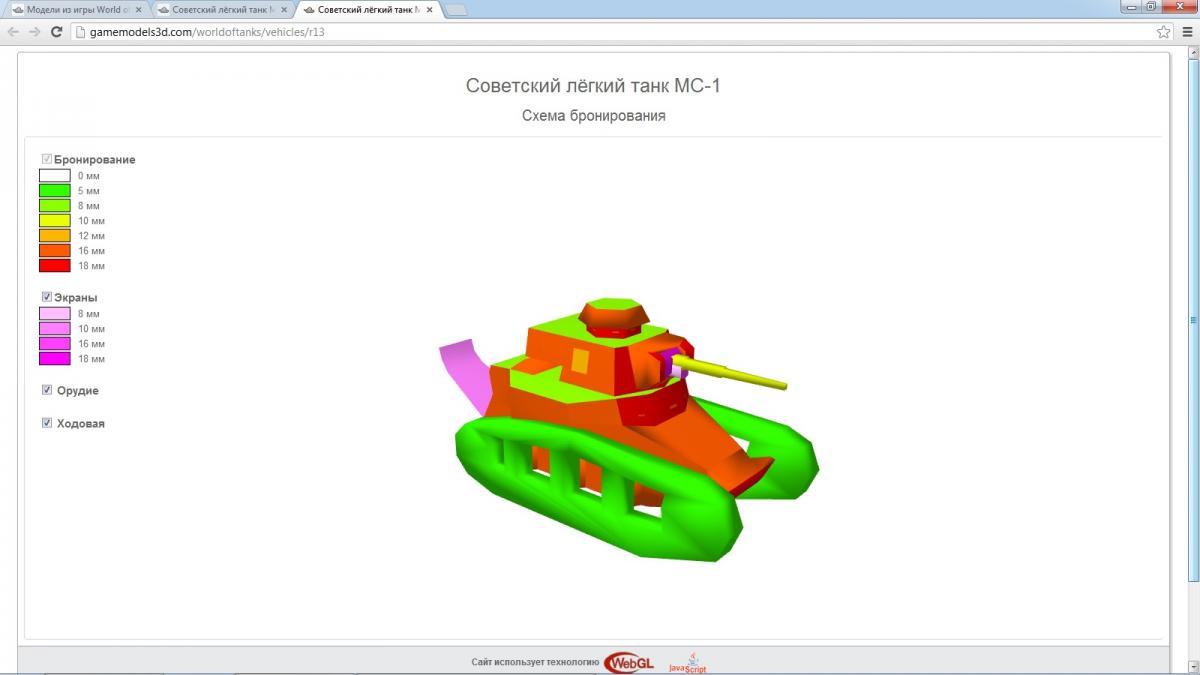Click the 18 мм bright magenta screen swatch
The height and width of the screenshot is (675, 1200).
55,359
